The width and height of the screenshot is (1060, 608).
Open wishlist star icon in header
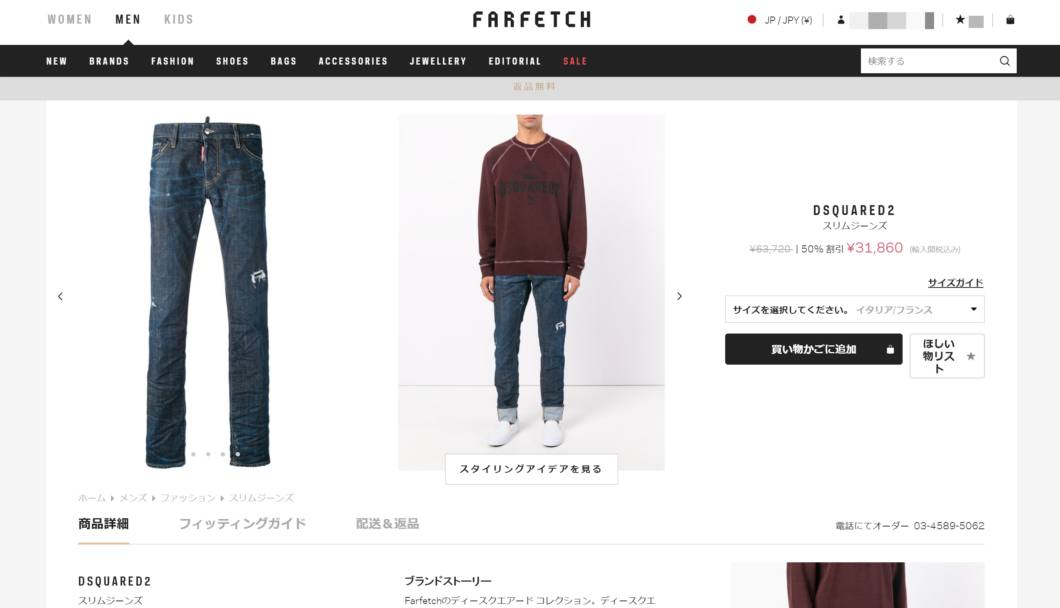[960, 20]
